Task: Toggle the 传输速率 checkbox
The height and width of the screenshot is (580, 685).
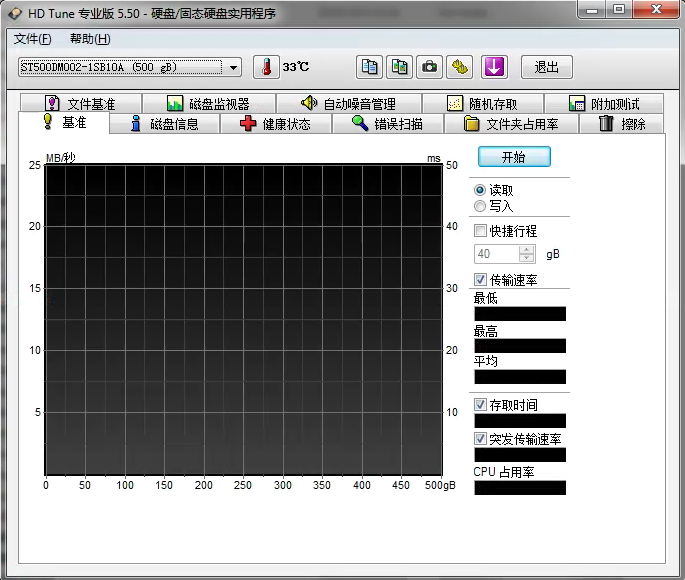Action: [481, 279]
